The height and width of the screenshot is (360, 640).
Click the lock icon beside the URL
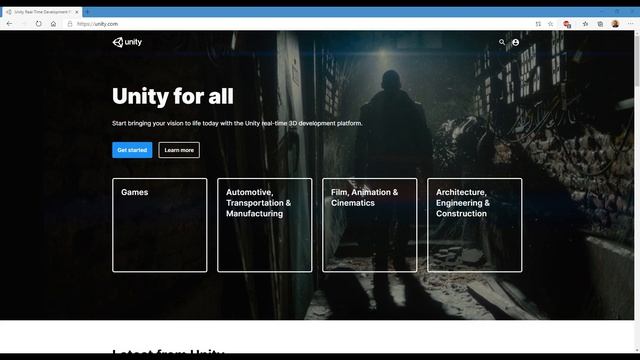pyautogui.click(x=70, y=24)
